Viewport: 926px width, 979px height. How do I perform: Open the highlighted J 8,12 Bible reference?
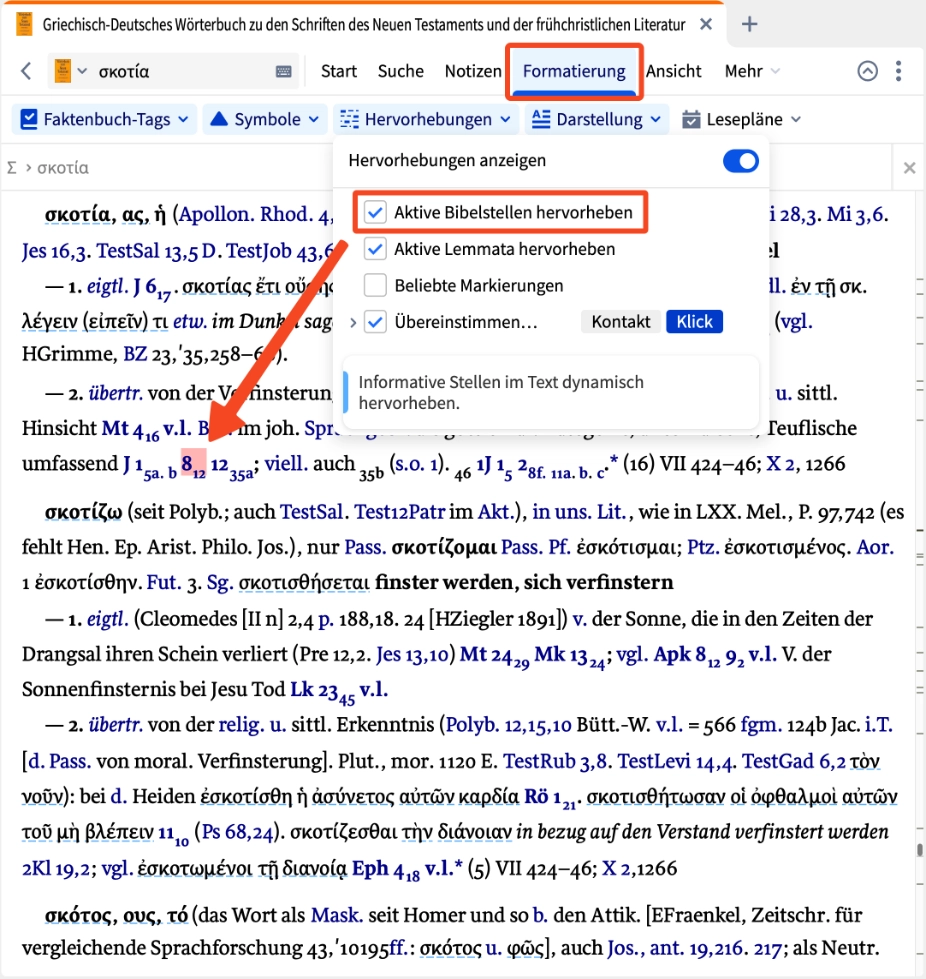[x=194, y=463]
